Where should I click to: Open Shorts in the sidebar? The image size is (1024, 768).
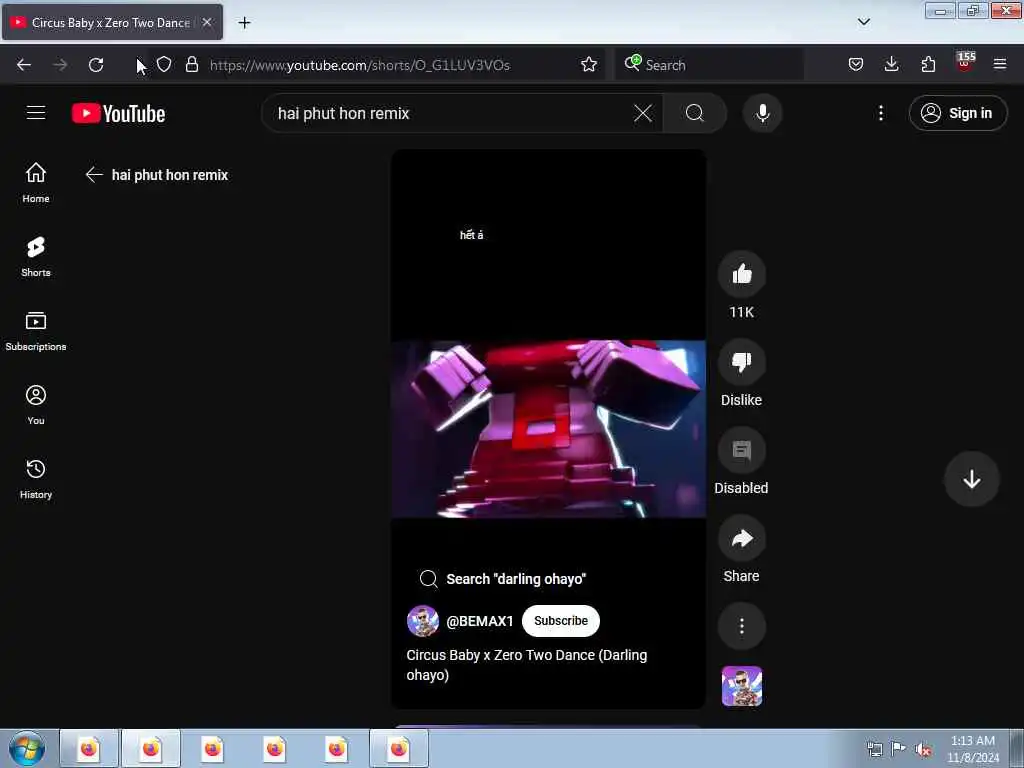coord(36,257)
